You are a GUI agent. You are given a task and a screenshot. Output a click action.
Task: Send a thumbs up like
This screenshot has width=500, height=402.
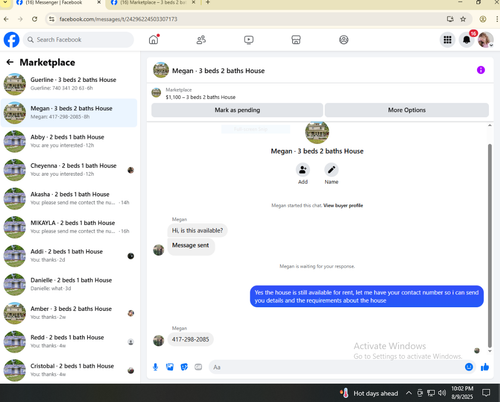pos(485,367)
